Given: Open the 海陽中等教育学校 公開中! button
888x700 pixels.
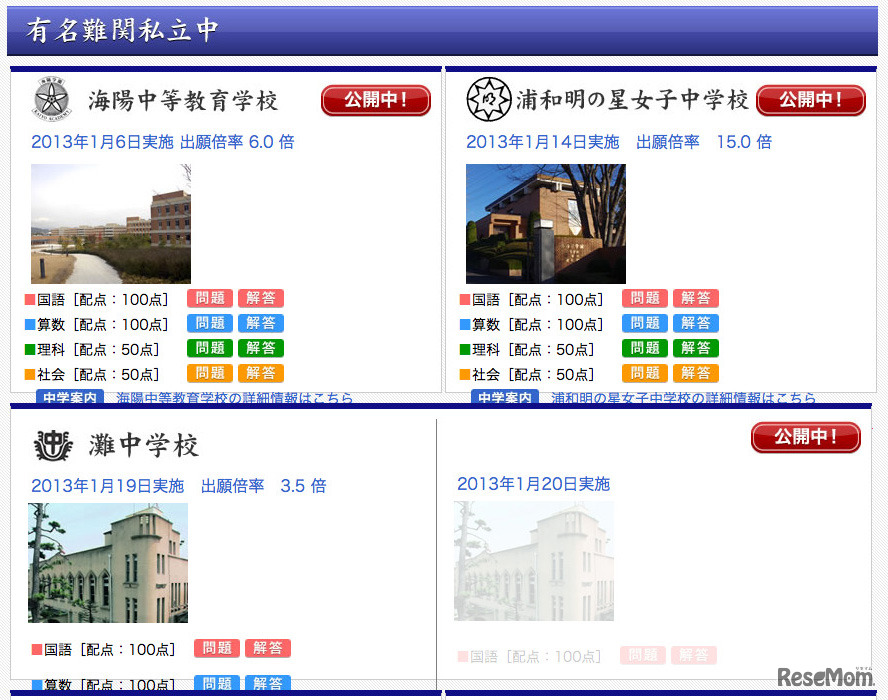Looking at the screenshot, I should tap(376, 100).
